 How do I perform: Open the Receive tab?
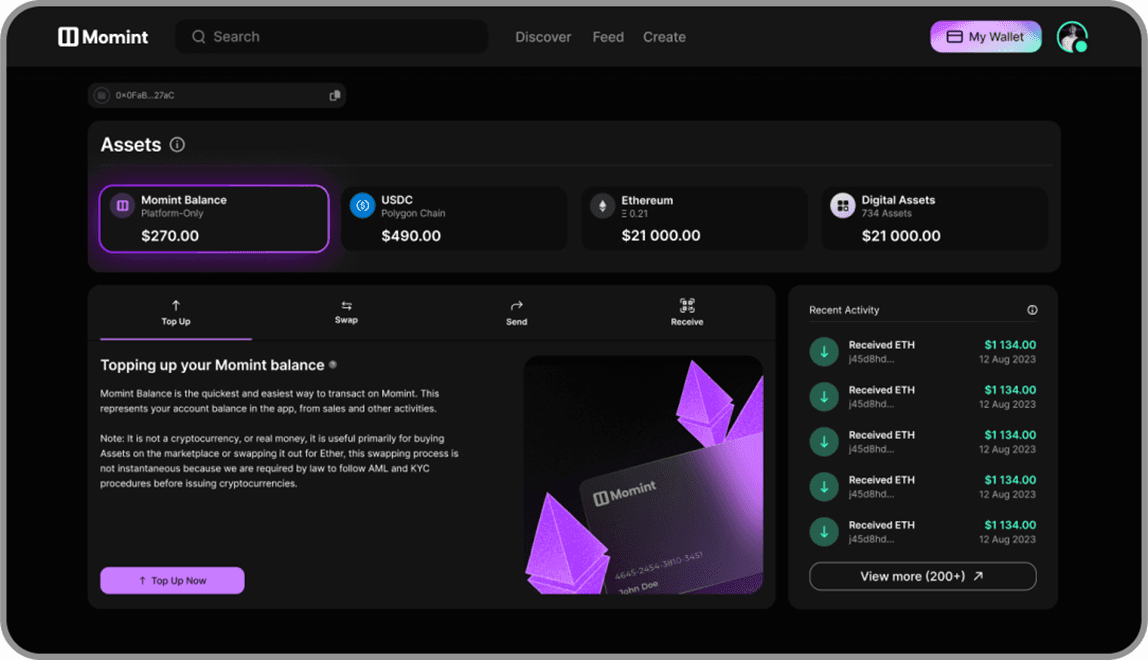point(687,312)
